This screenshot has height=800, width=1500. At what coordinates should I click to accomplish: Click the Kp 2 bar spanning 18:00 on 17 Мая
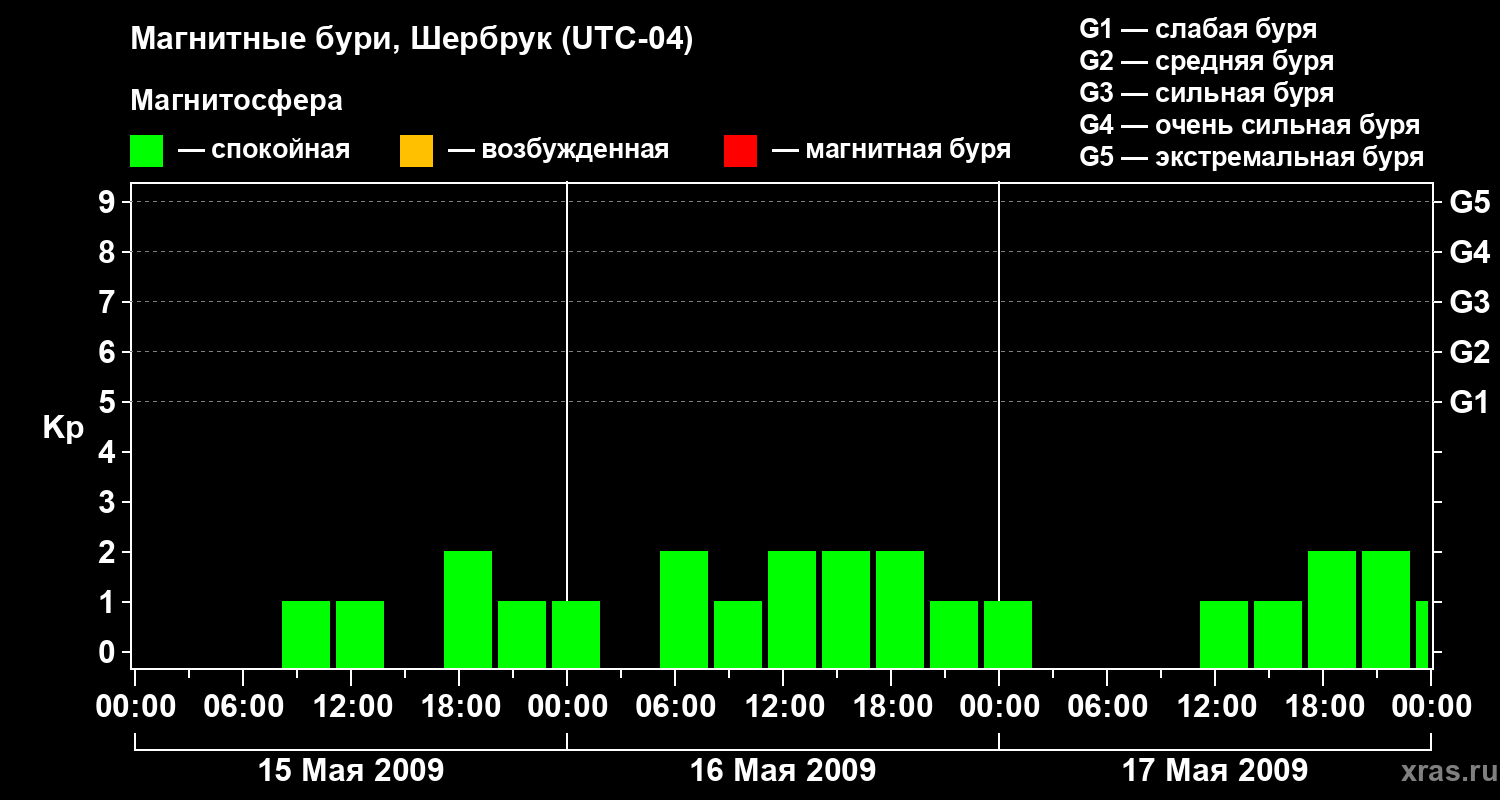point(1332,609)
